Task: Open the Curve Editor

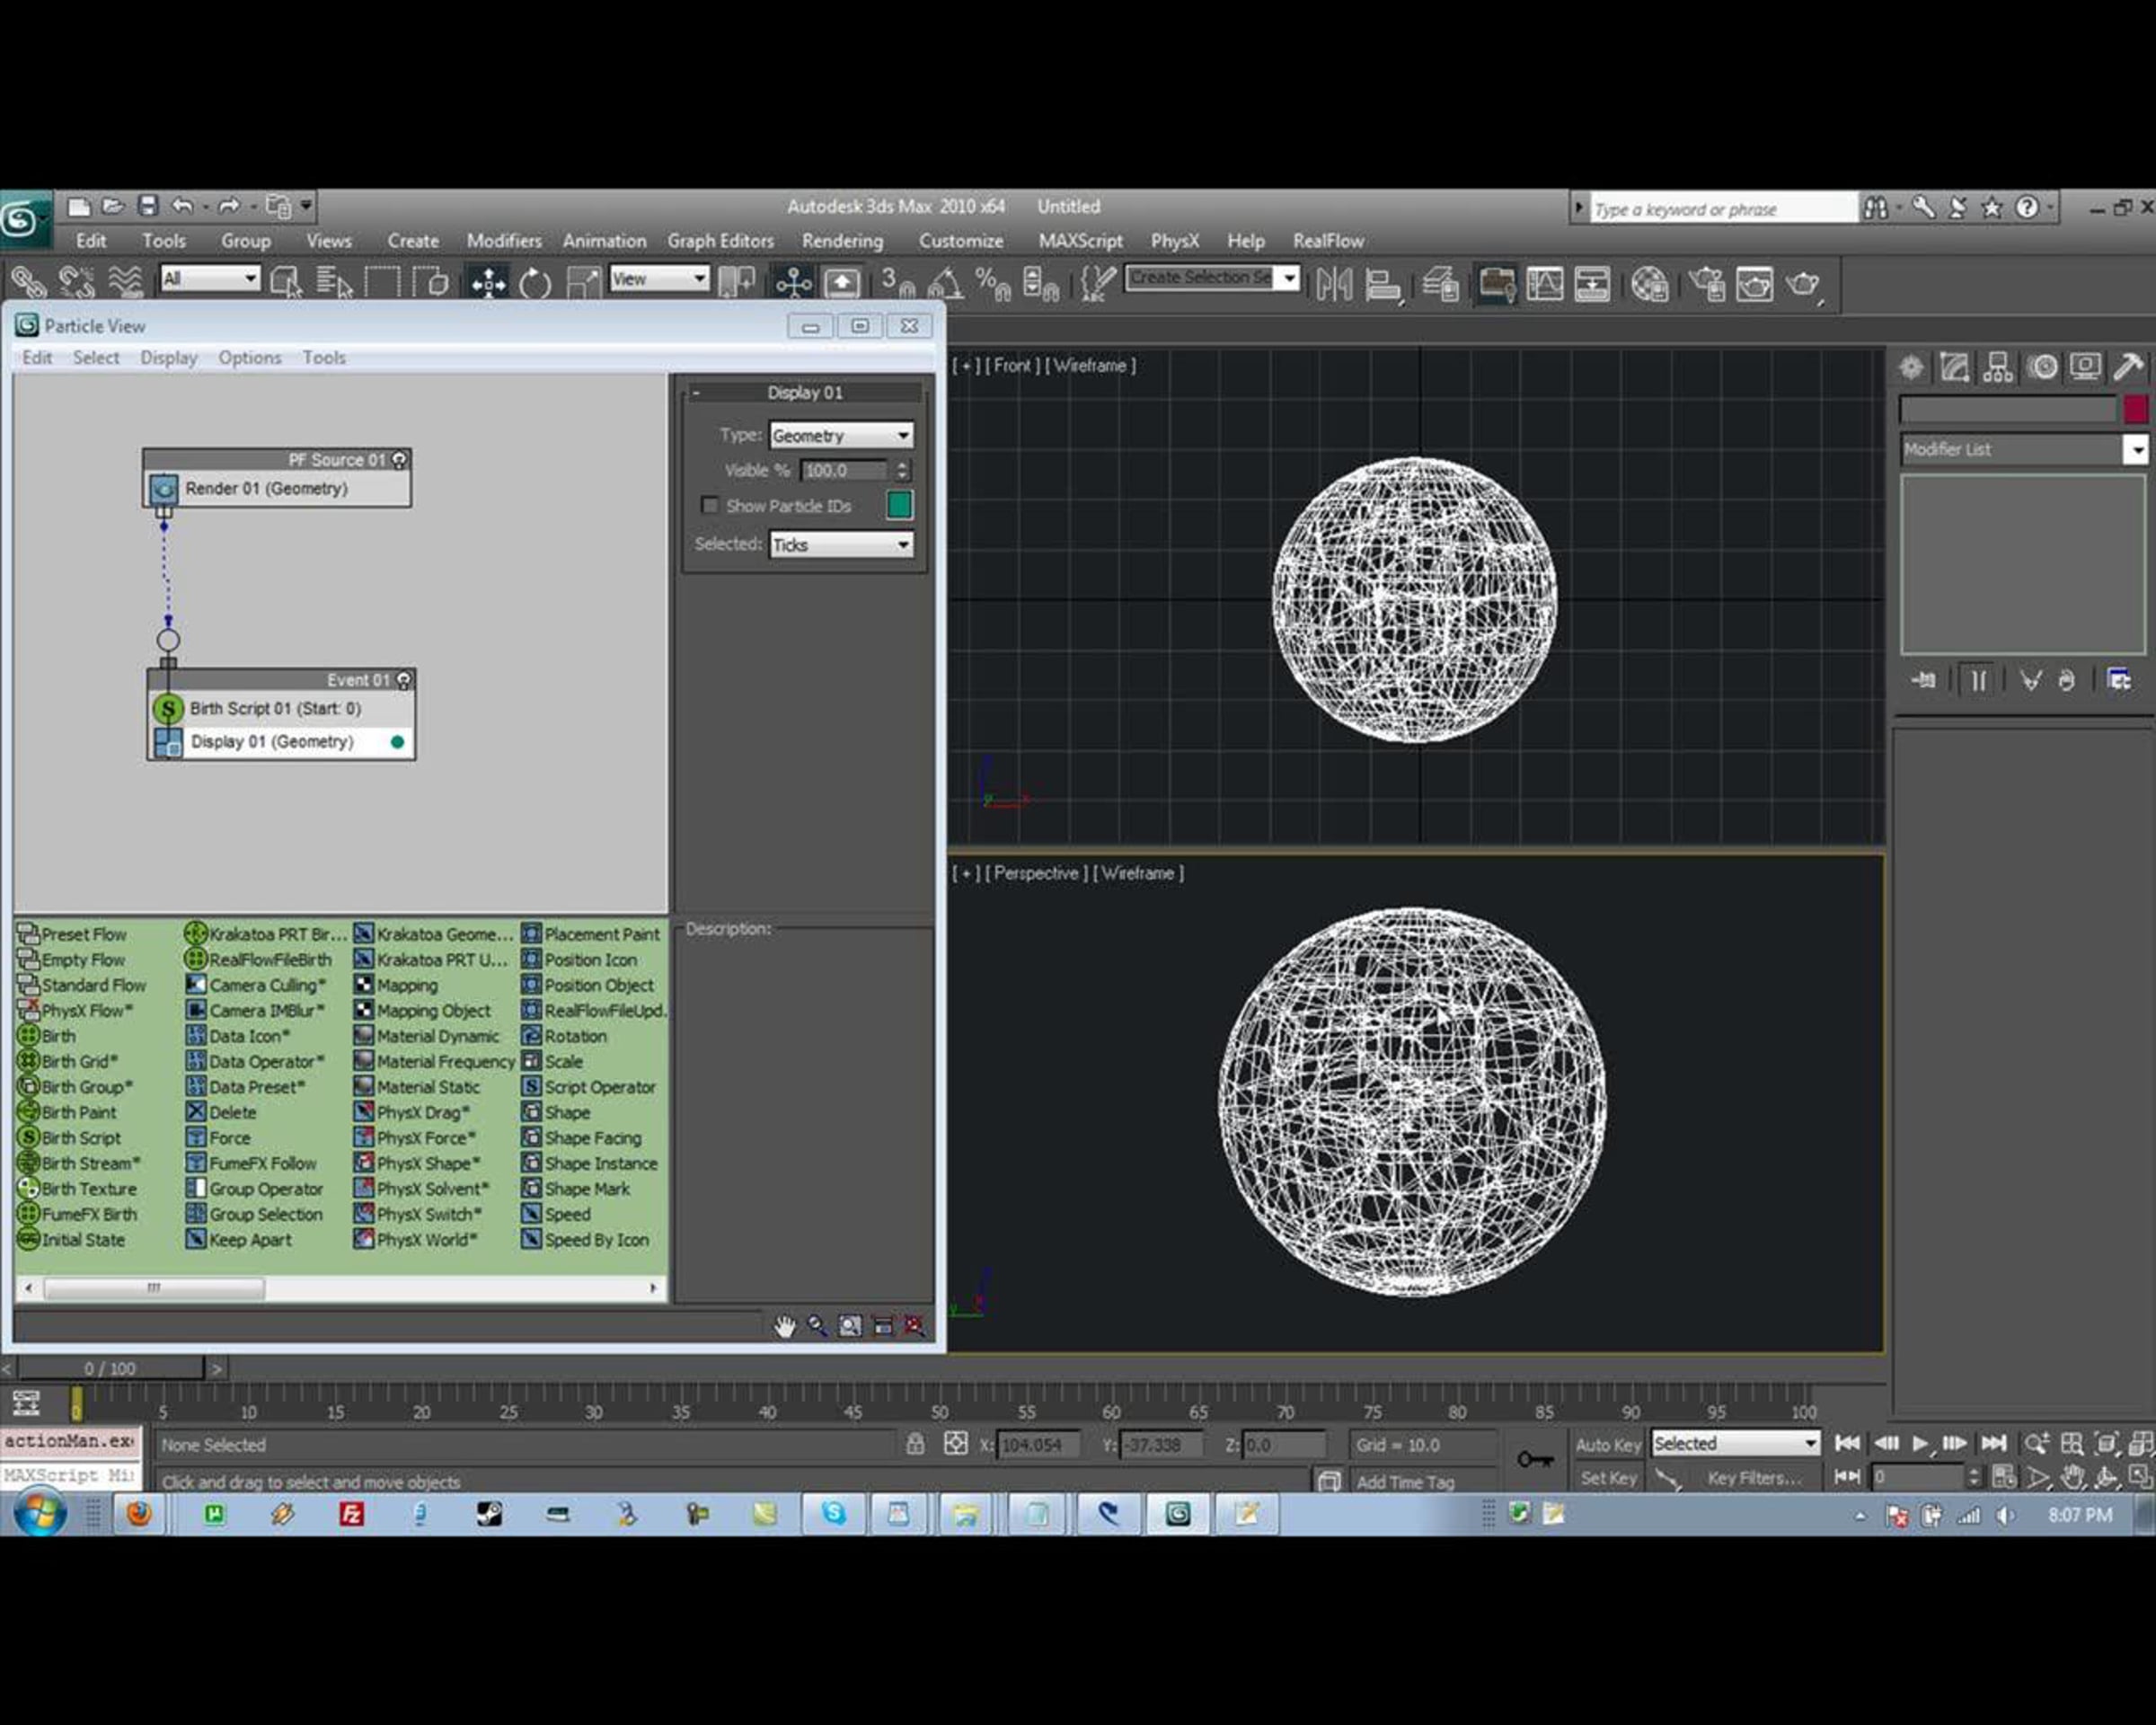Action: [1544, 284]
